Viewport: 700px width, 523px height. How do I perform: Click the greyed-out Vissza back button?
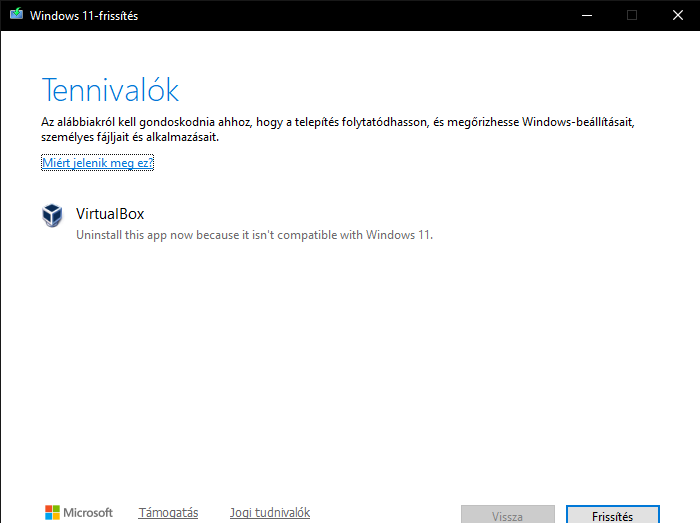[x=508, y=515]
